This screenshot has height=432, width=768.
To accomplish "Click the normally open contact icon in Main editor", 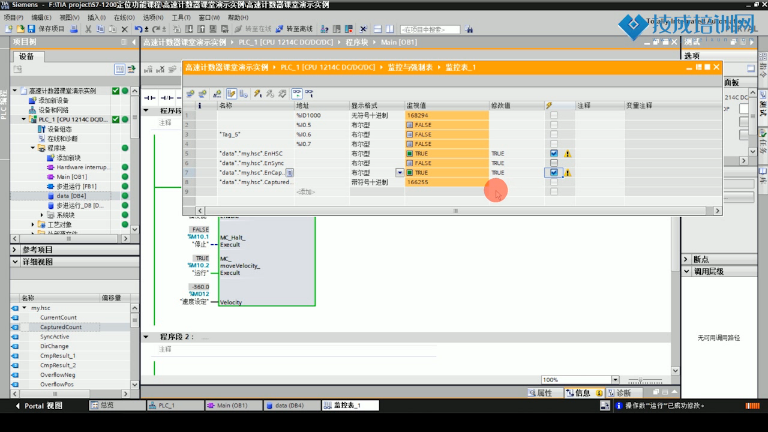I will point(150,98).
